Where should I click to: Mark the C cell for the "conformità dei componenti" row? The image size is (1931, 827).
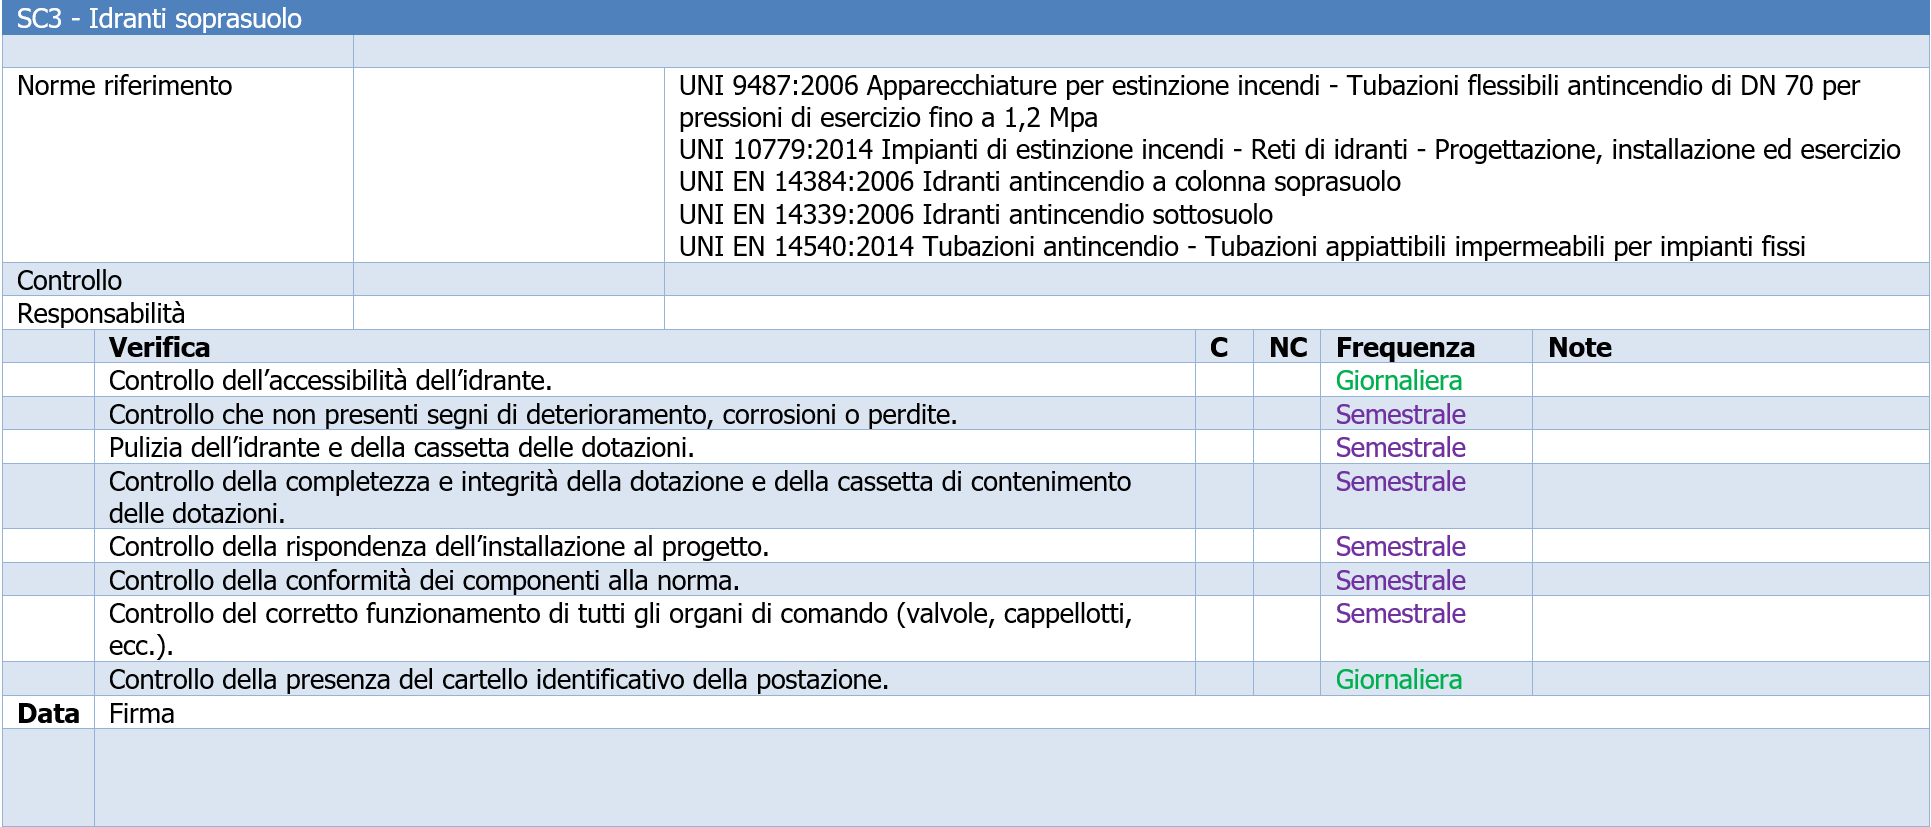pos(1224,580)
